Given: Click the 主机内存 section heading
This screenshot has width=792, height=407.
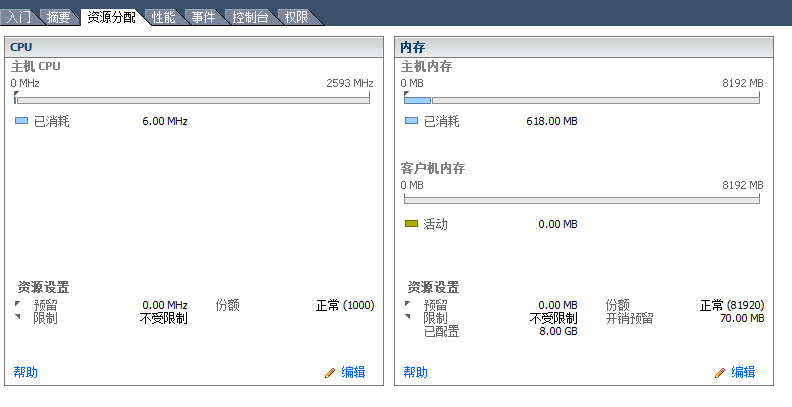Looking at the screenshot, I should pyautogui.click(x=426, y=66).
